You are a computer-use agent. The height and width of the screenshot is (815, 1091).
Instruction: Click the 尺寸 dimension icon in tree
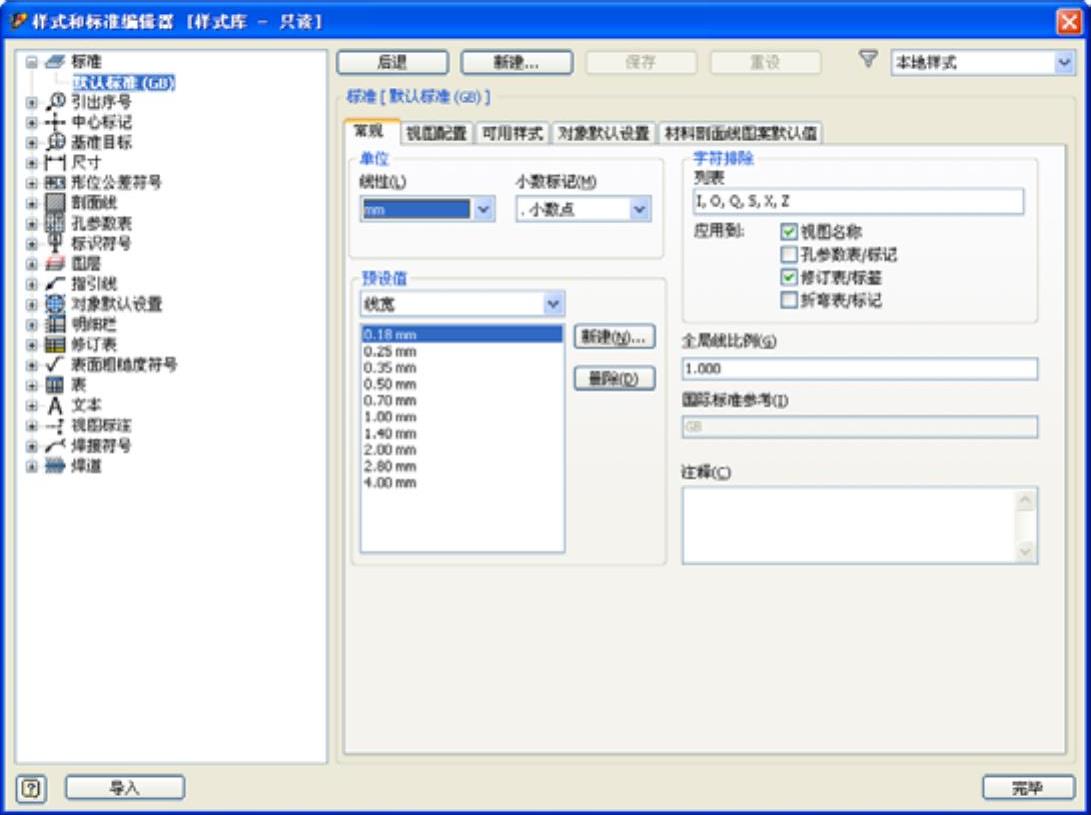55,163
